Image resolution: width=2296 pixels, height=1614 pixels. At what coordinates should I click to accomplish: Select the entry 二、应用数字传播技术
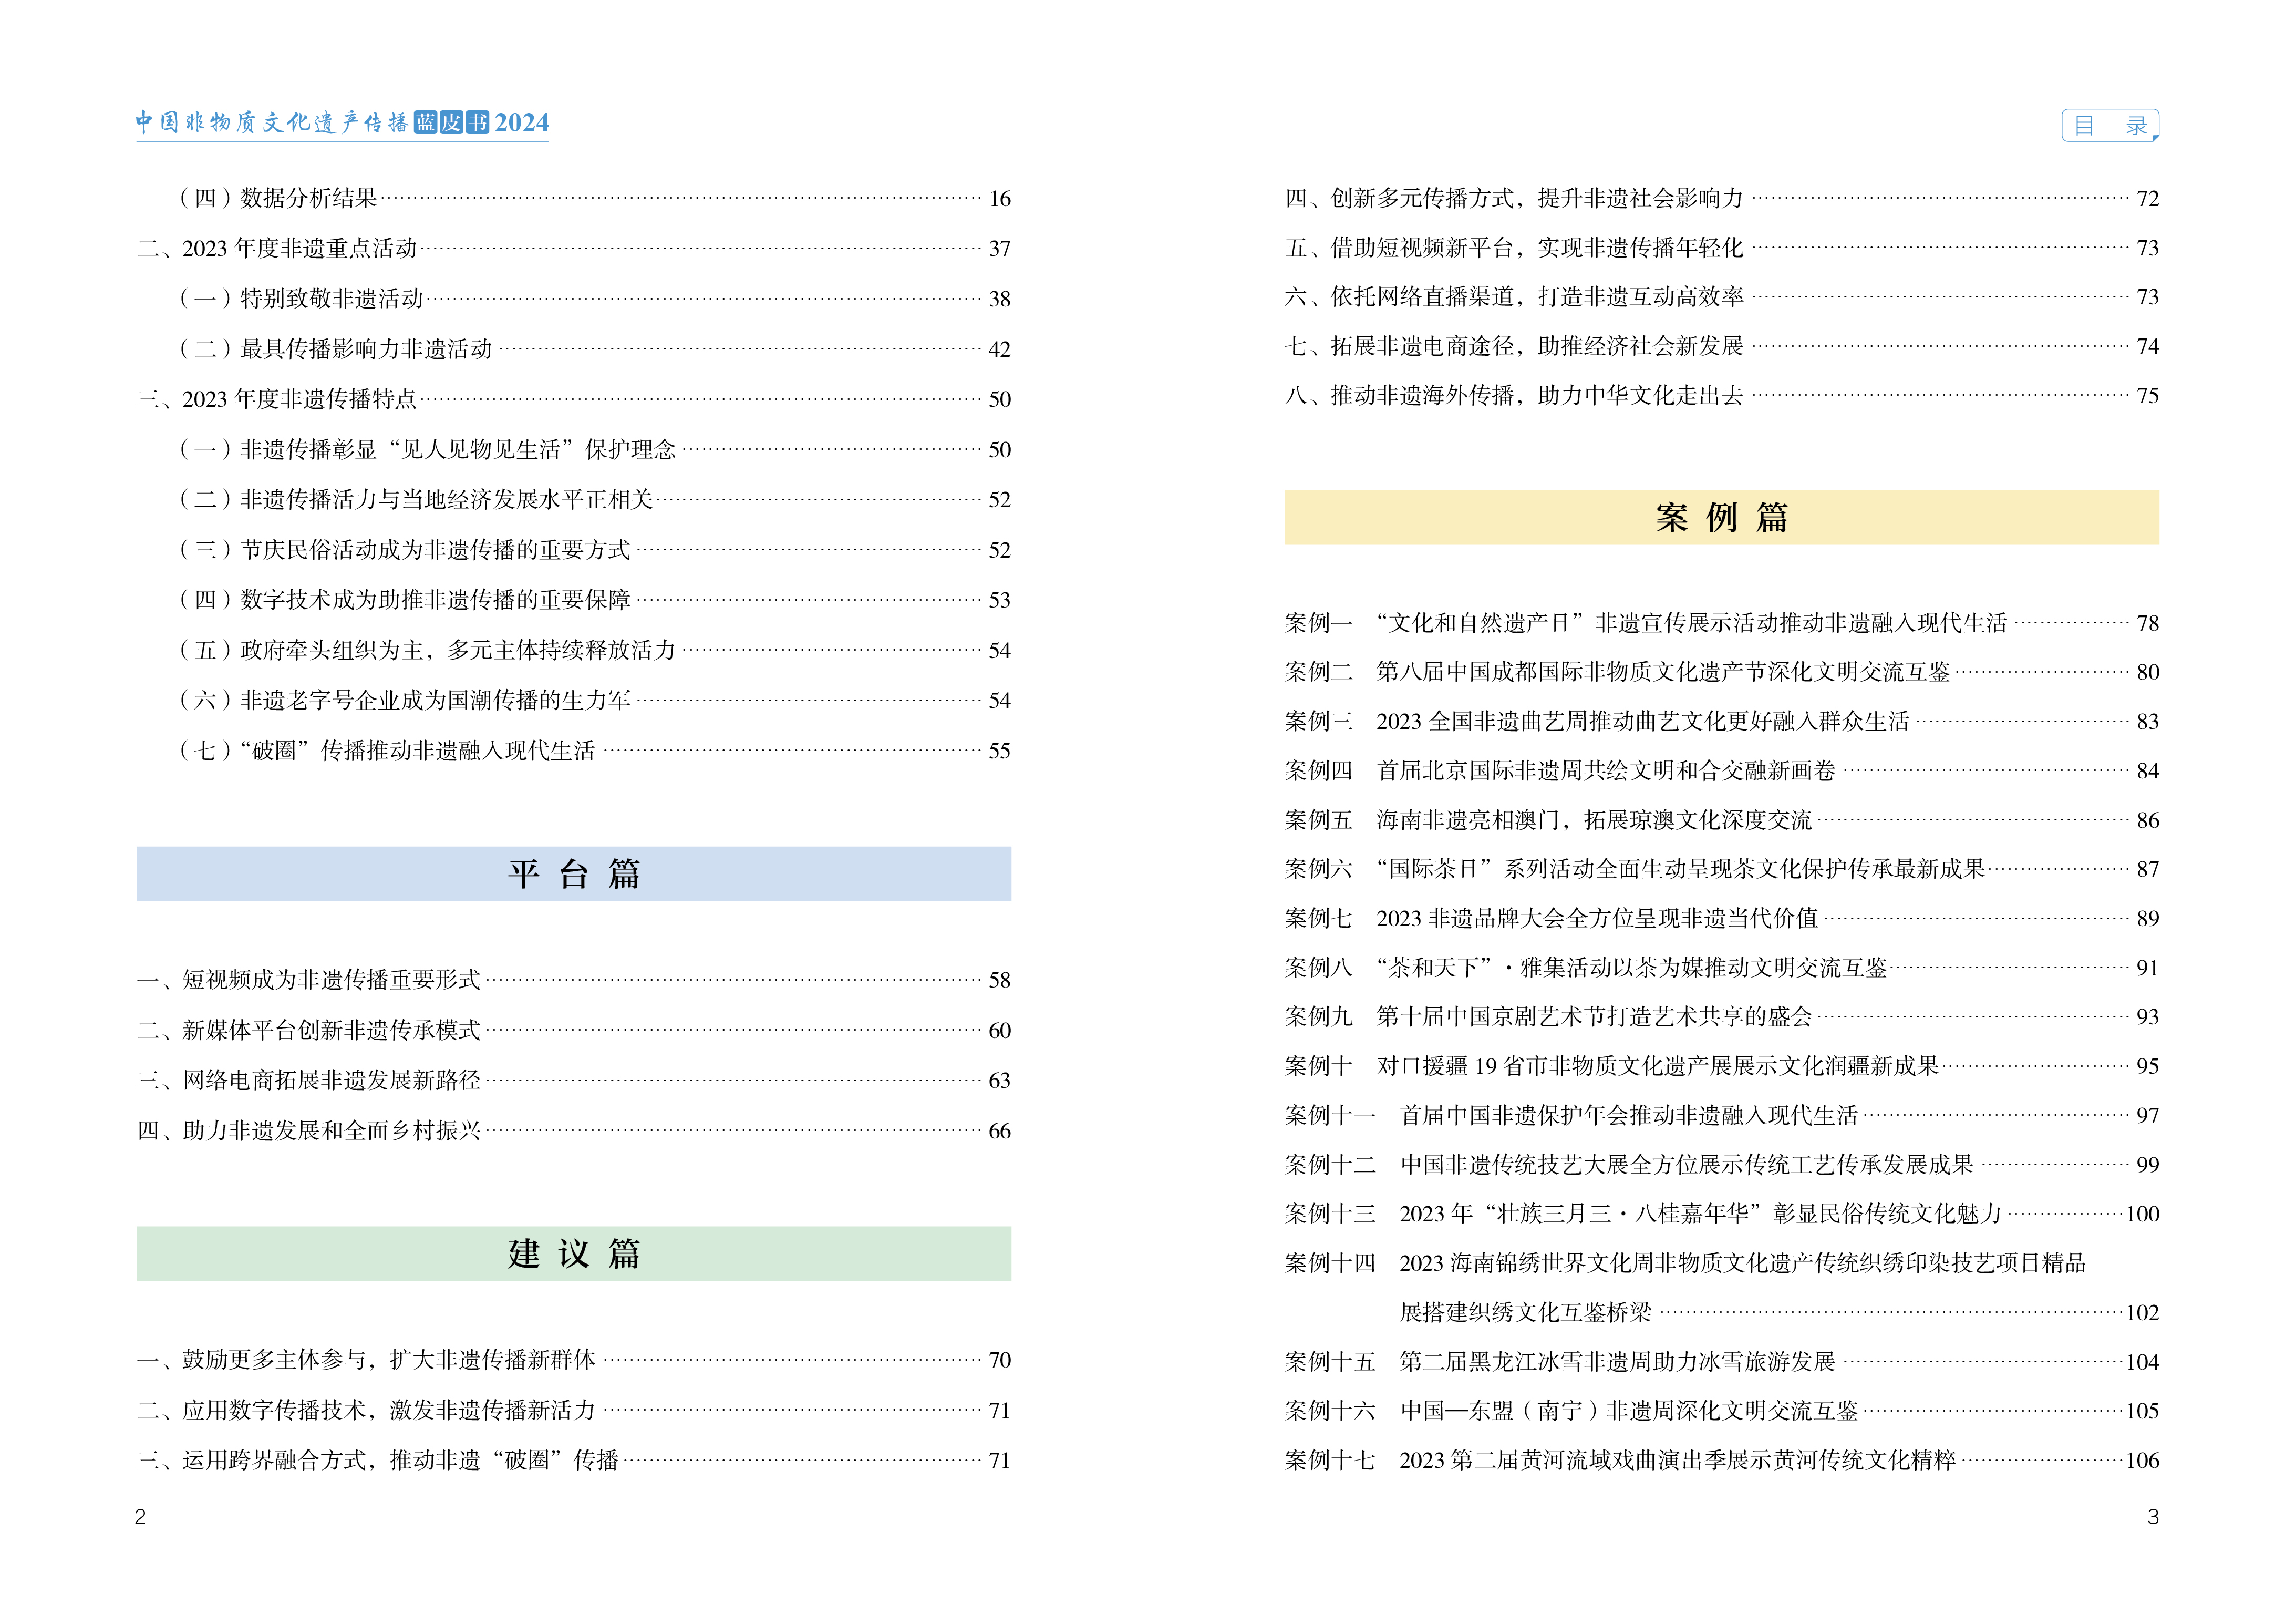click(574, 1410)
